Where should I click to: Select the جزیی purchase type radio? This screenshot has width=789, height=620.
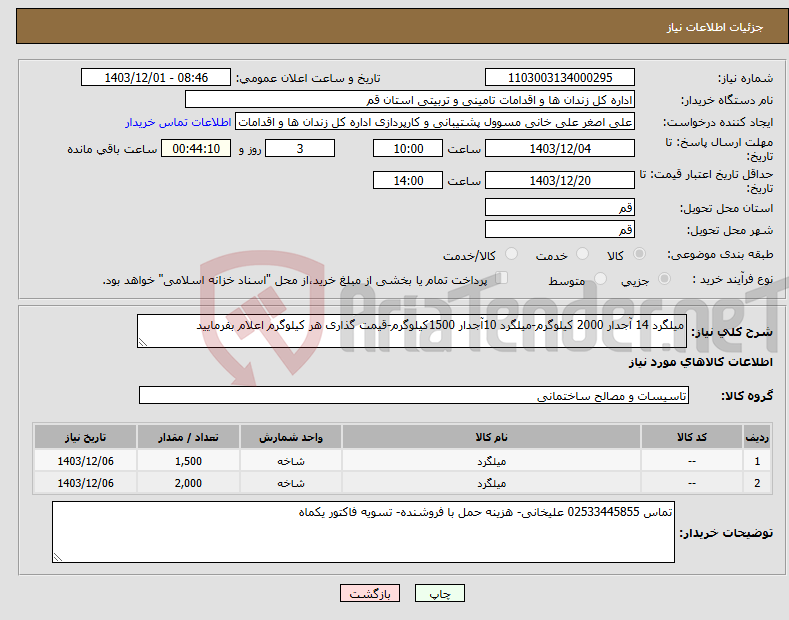(x=664, y=279)
